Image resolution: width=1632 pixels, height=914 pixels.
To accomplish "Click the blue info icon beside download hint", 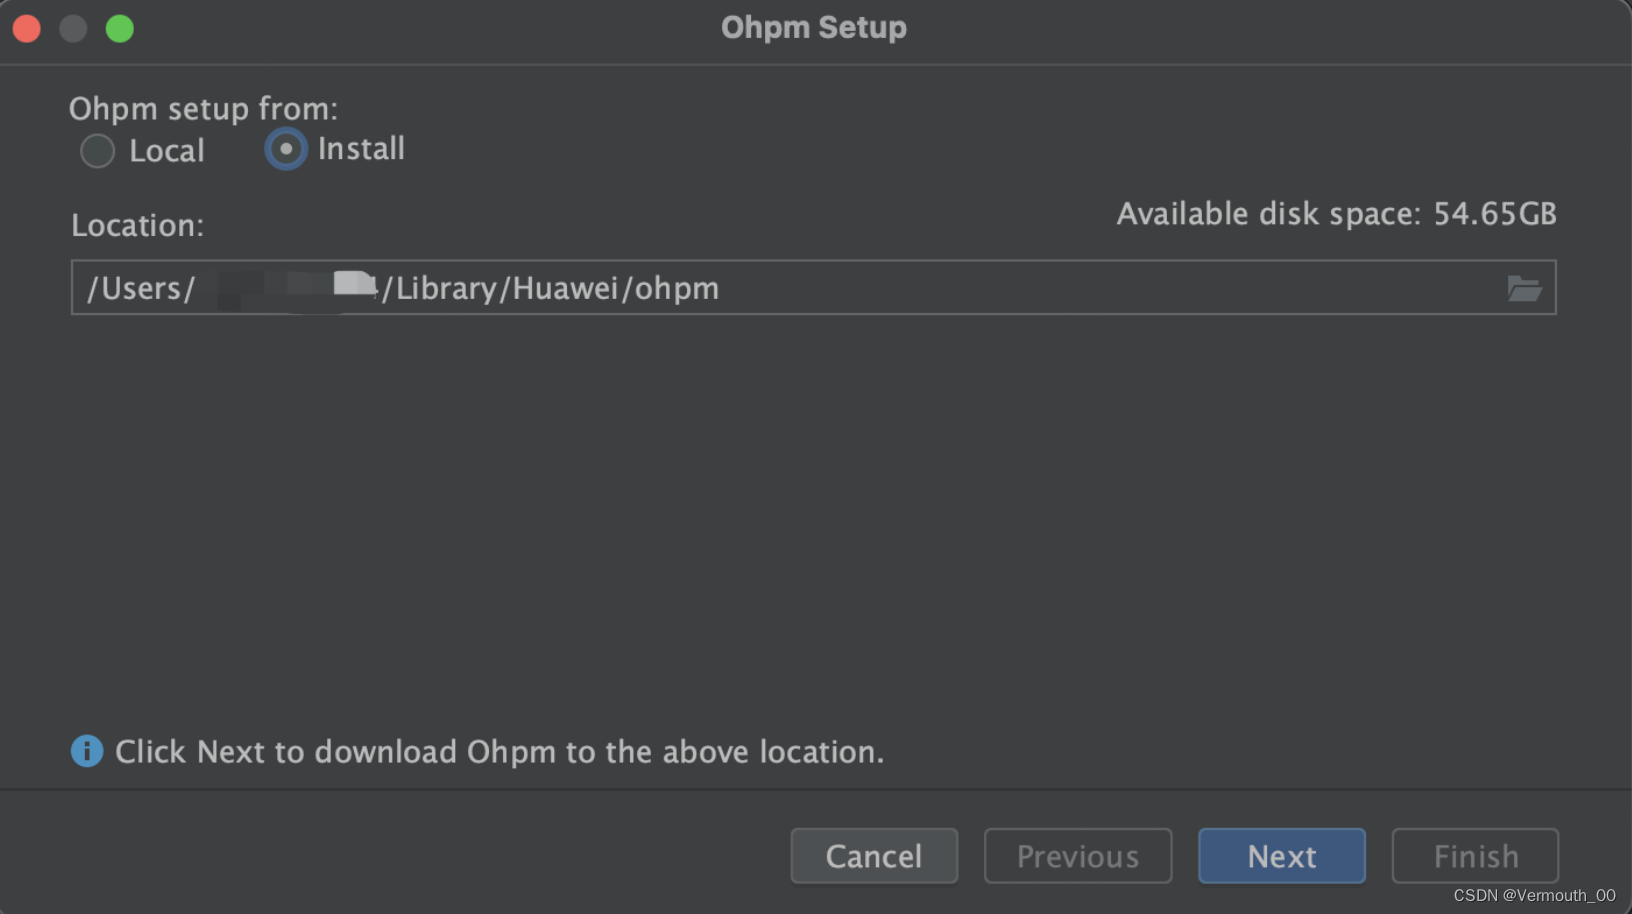I will (x=87, y=751).
